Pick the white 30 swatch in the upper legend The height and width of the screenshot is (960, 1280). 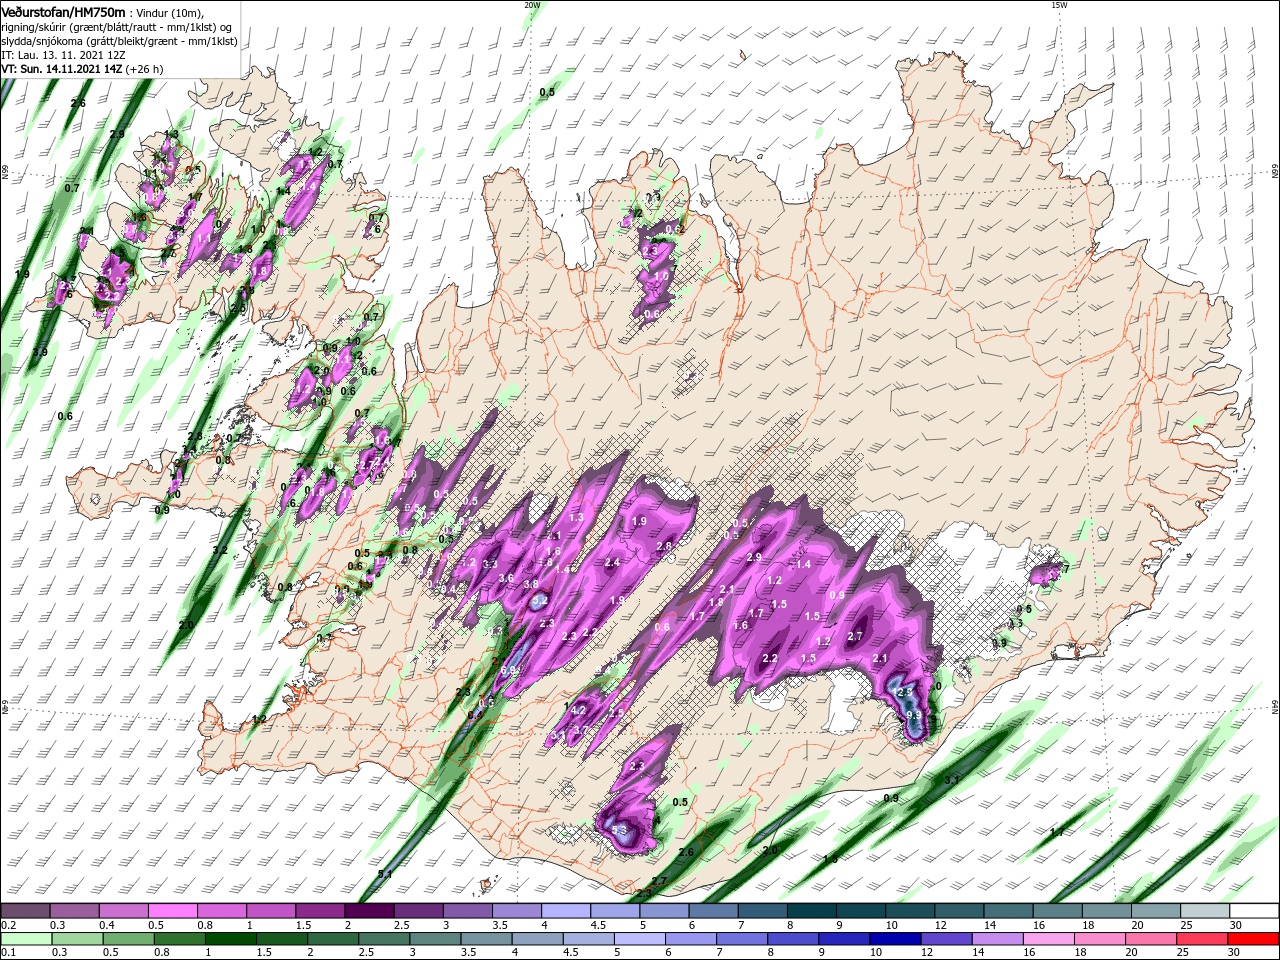[1254, 911]
